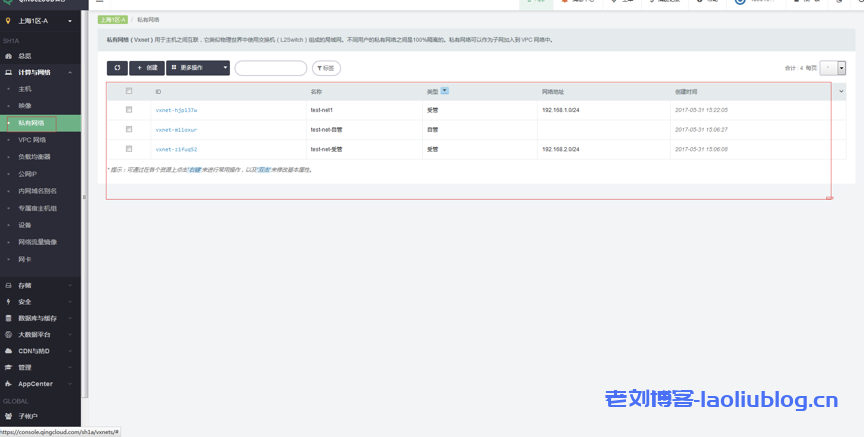864x437 pixels.
Task: Open the 总览 overview icon in sidebar
Action: pyautogui.click(x=8, y=56)
